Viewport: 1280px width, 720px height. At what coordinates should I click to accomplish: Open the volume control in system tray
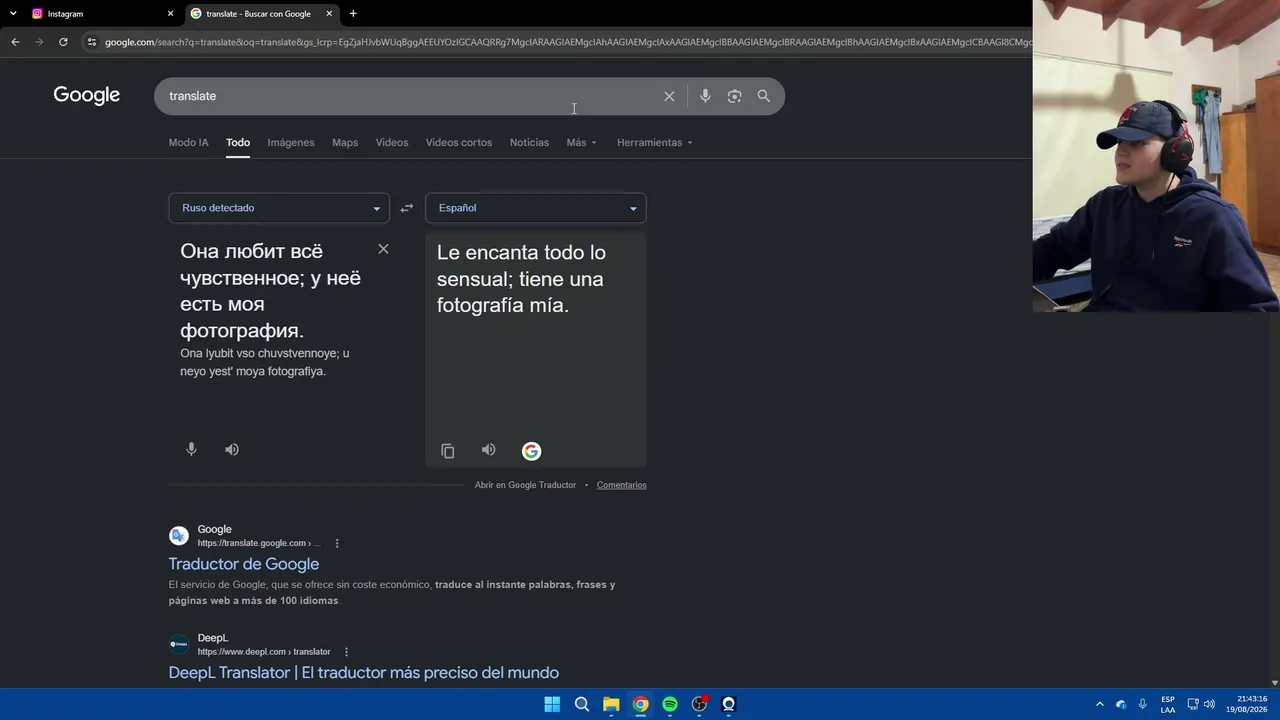click(1210, 704)
